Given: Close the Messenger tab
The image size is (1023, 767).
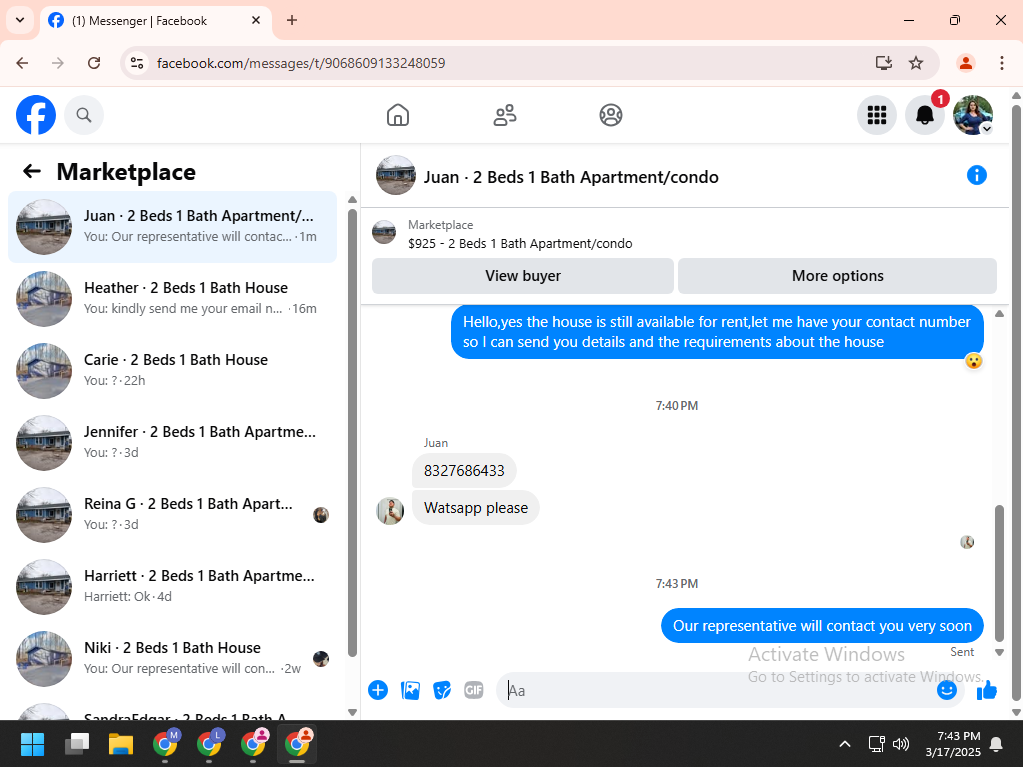Looking at the screenshot, I should click(x=256, y=20).
